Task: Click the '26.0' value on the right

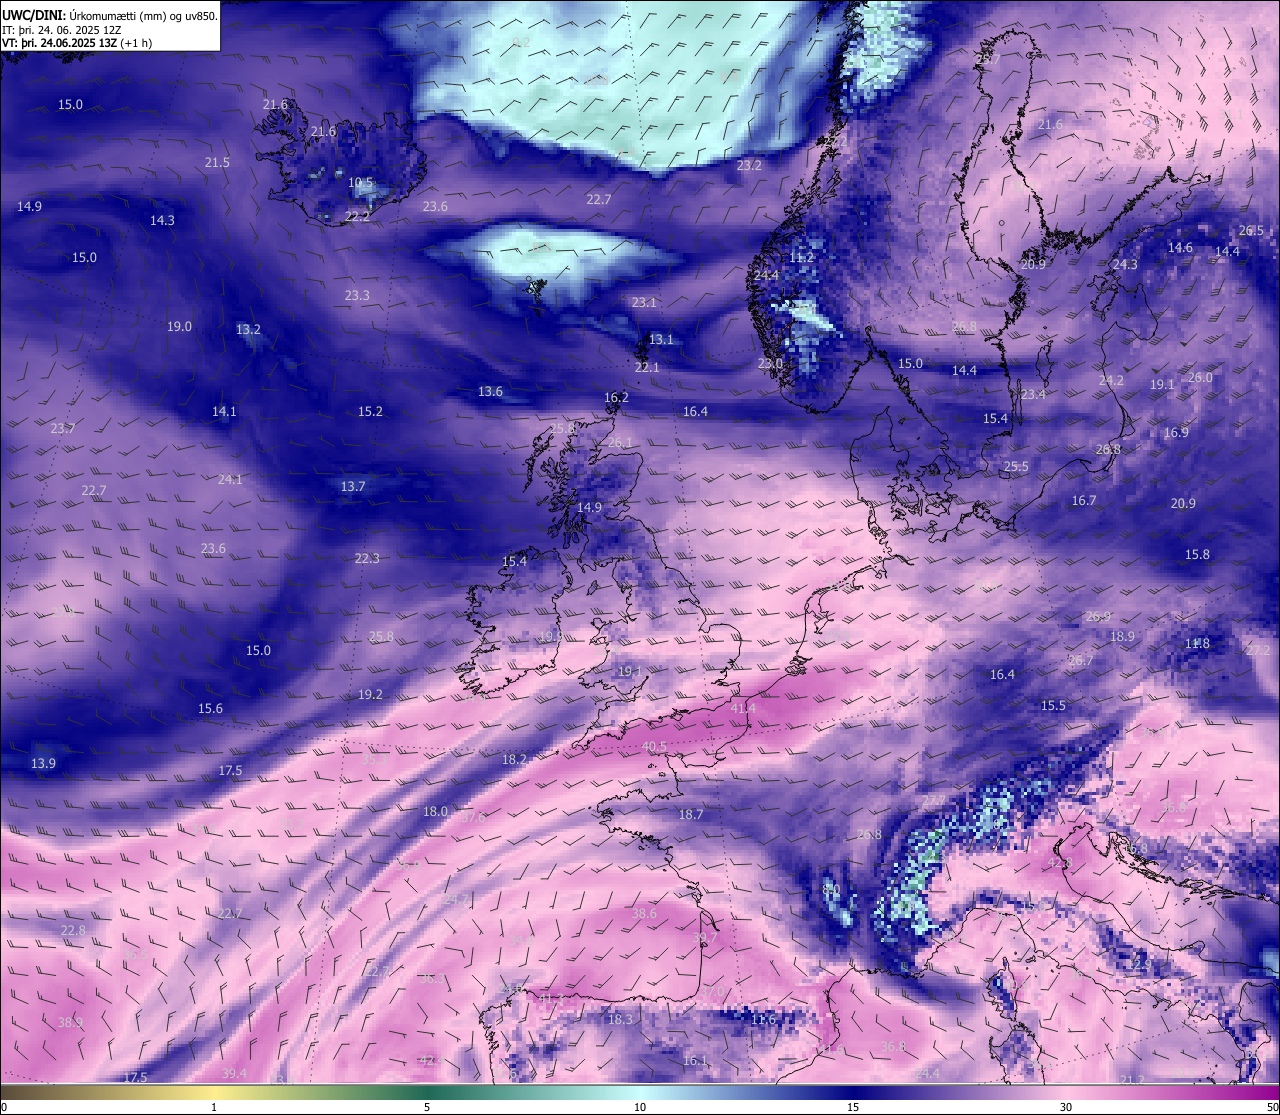Action: pyautogui.click(x=1200, y=377)
